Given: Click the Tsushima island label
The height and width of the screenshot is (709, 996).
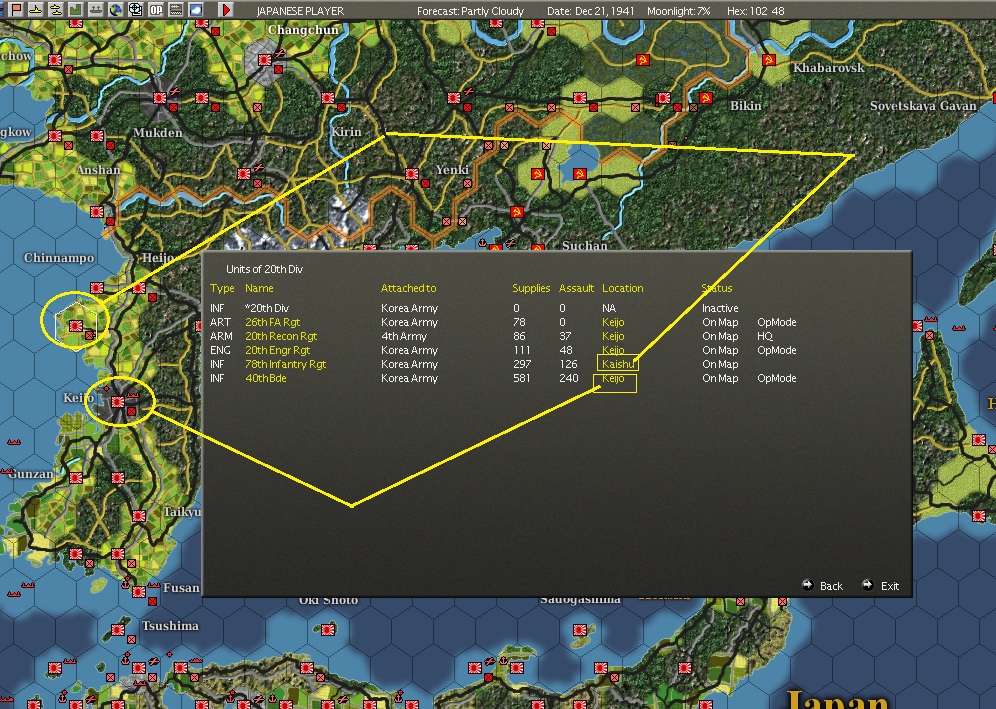Looking at the screenshot, I should 170,626.
